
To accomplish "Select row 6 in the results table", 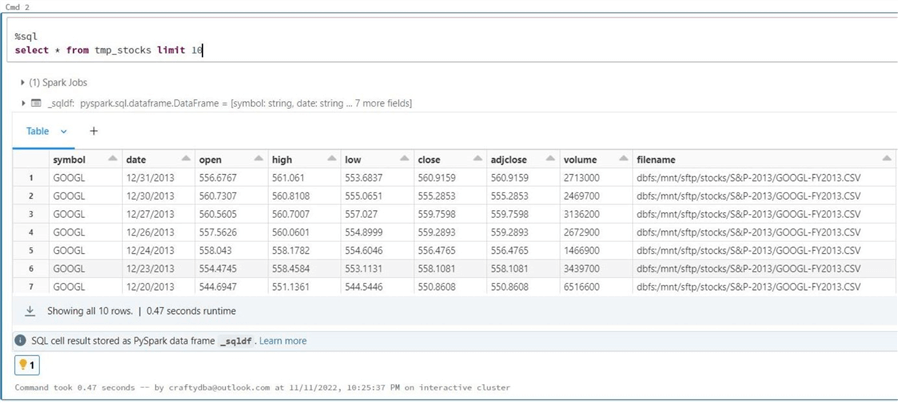I will point(31,269).
